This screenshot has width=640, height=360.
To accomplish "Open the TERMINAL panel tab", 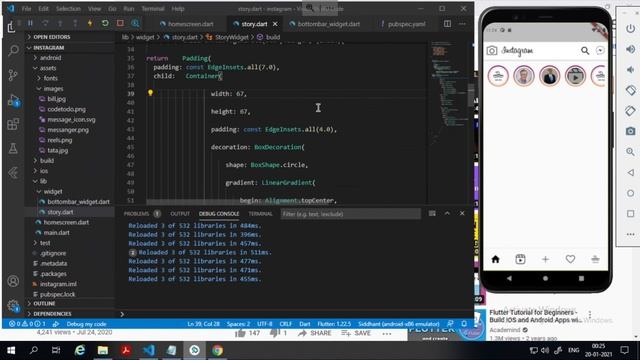I will click(x=260, y=214).
